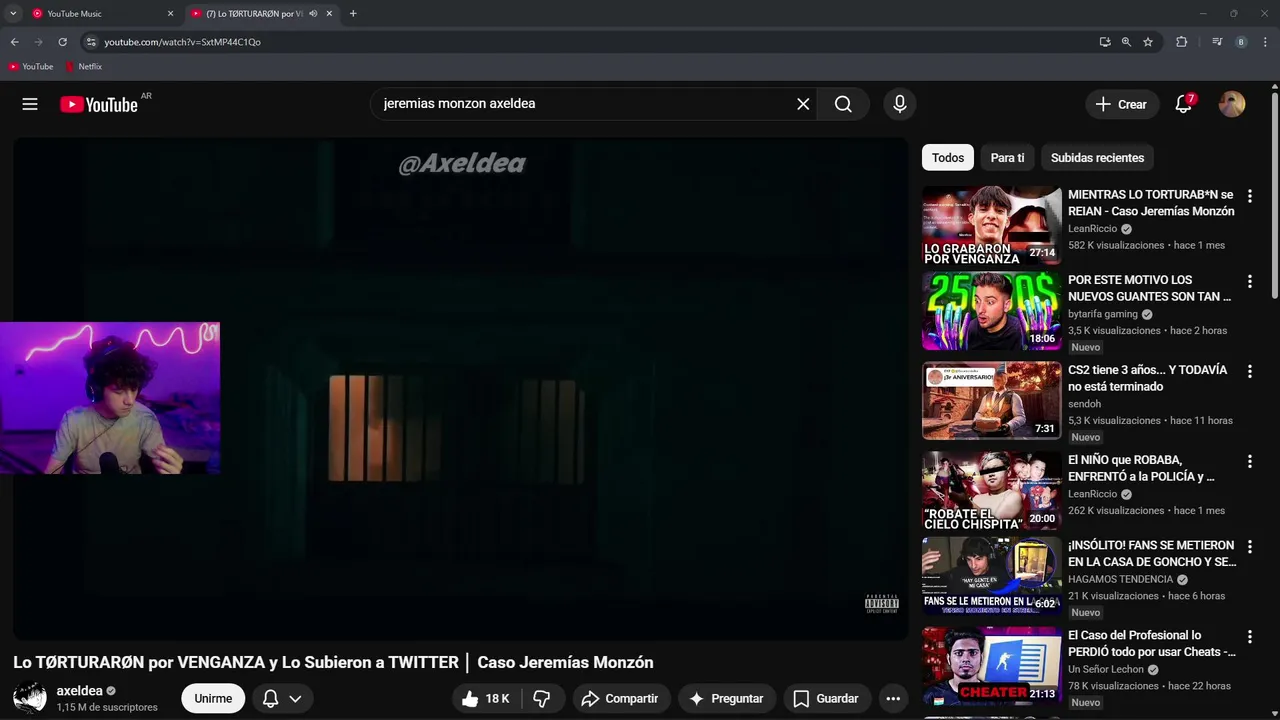Open more actions ellipsis under video

coord(893,699)
